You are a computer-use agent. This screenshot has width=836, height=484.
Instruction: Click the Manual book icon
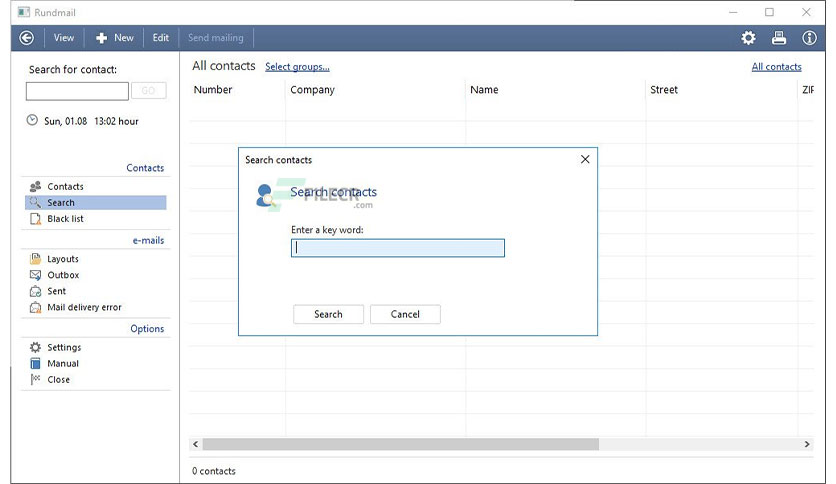pyautogui.click(x=35, y=364)
